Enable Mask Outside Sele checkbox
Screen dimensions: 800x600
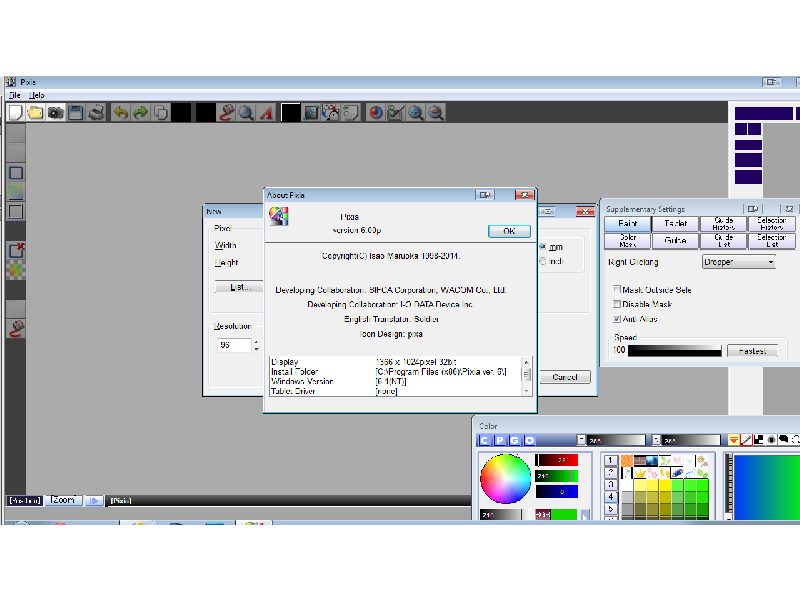pos(617,289)
